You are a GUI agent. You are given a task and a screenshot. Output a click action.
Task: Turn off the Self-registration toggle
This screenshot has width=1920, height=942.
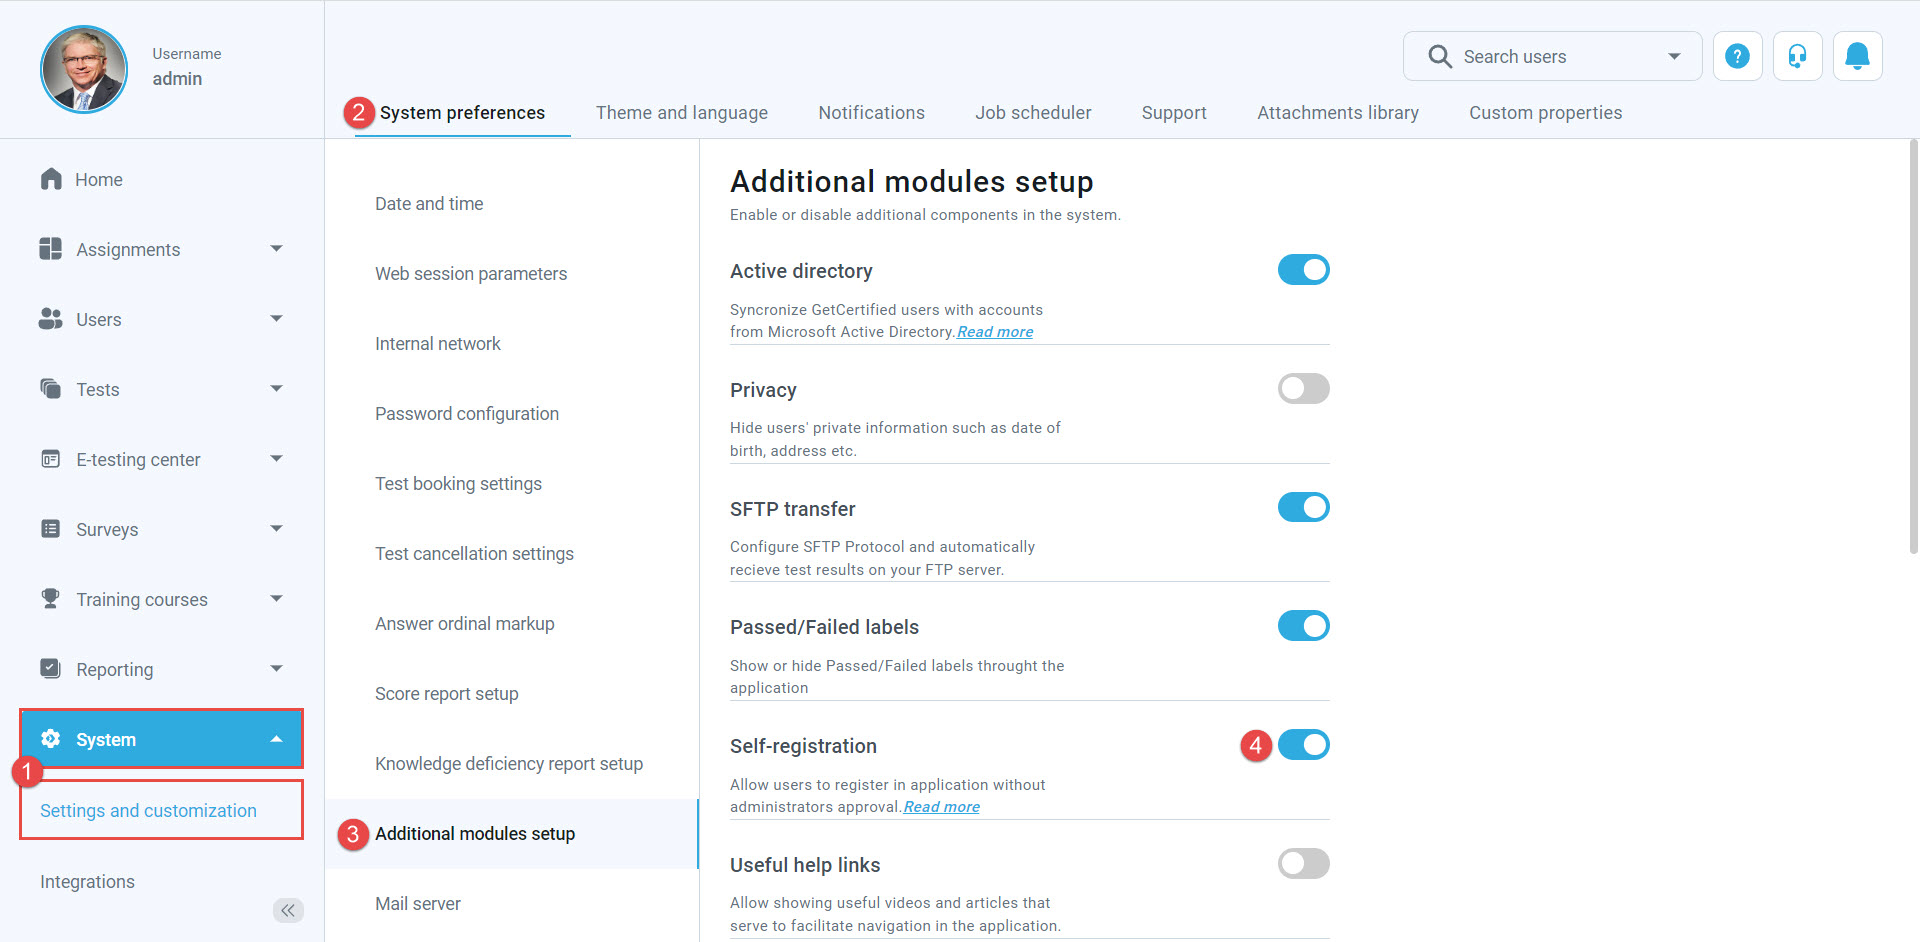[x=1303, y=745]
